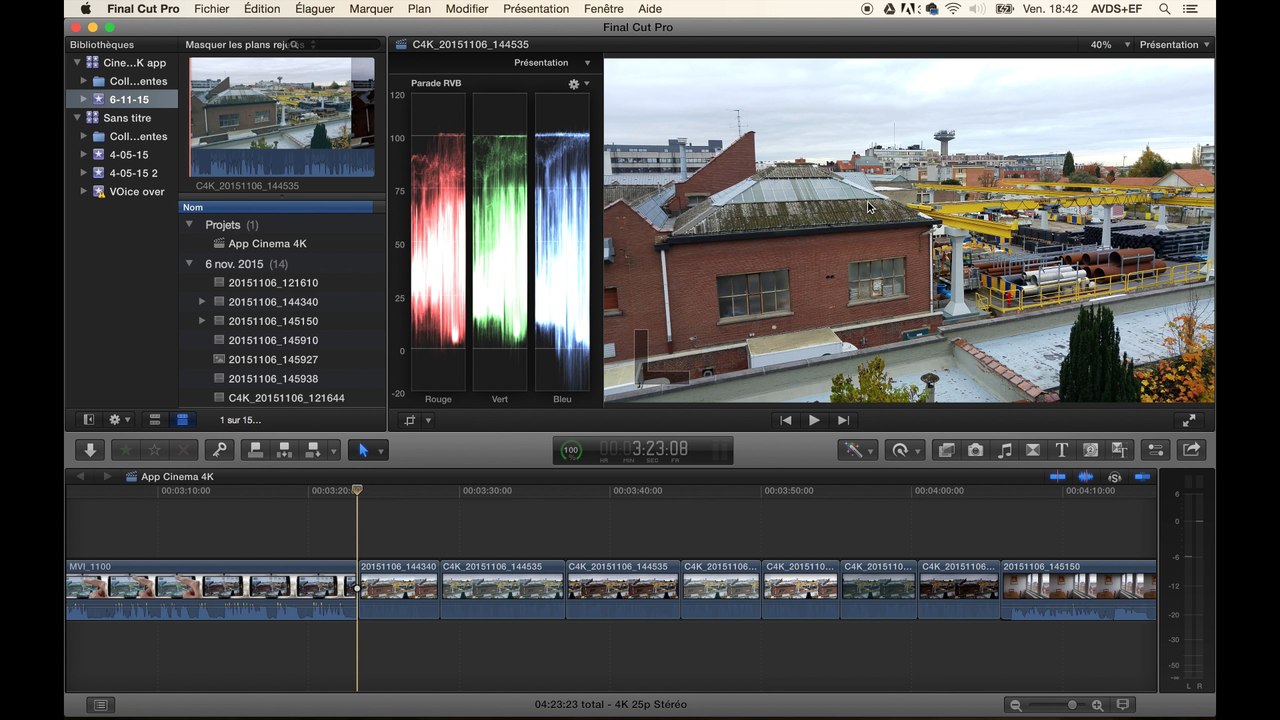The image size is (1280, 720).
Task: Open the Élaguer menu
Action: [315, 9]
